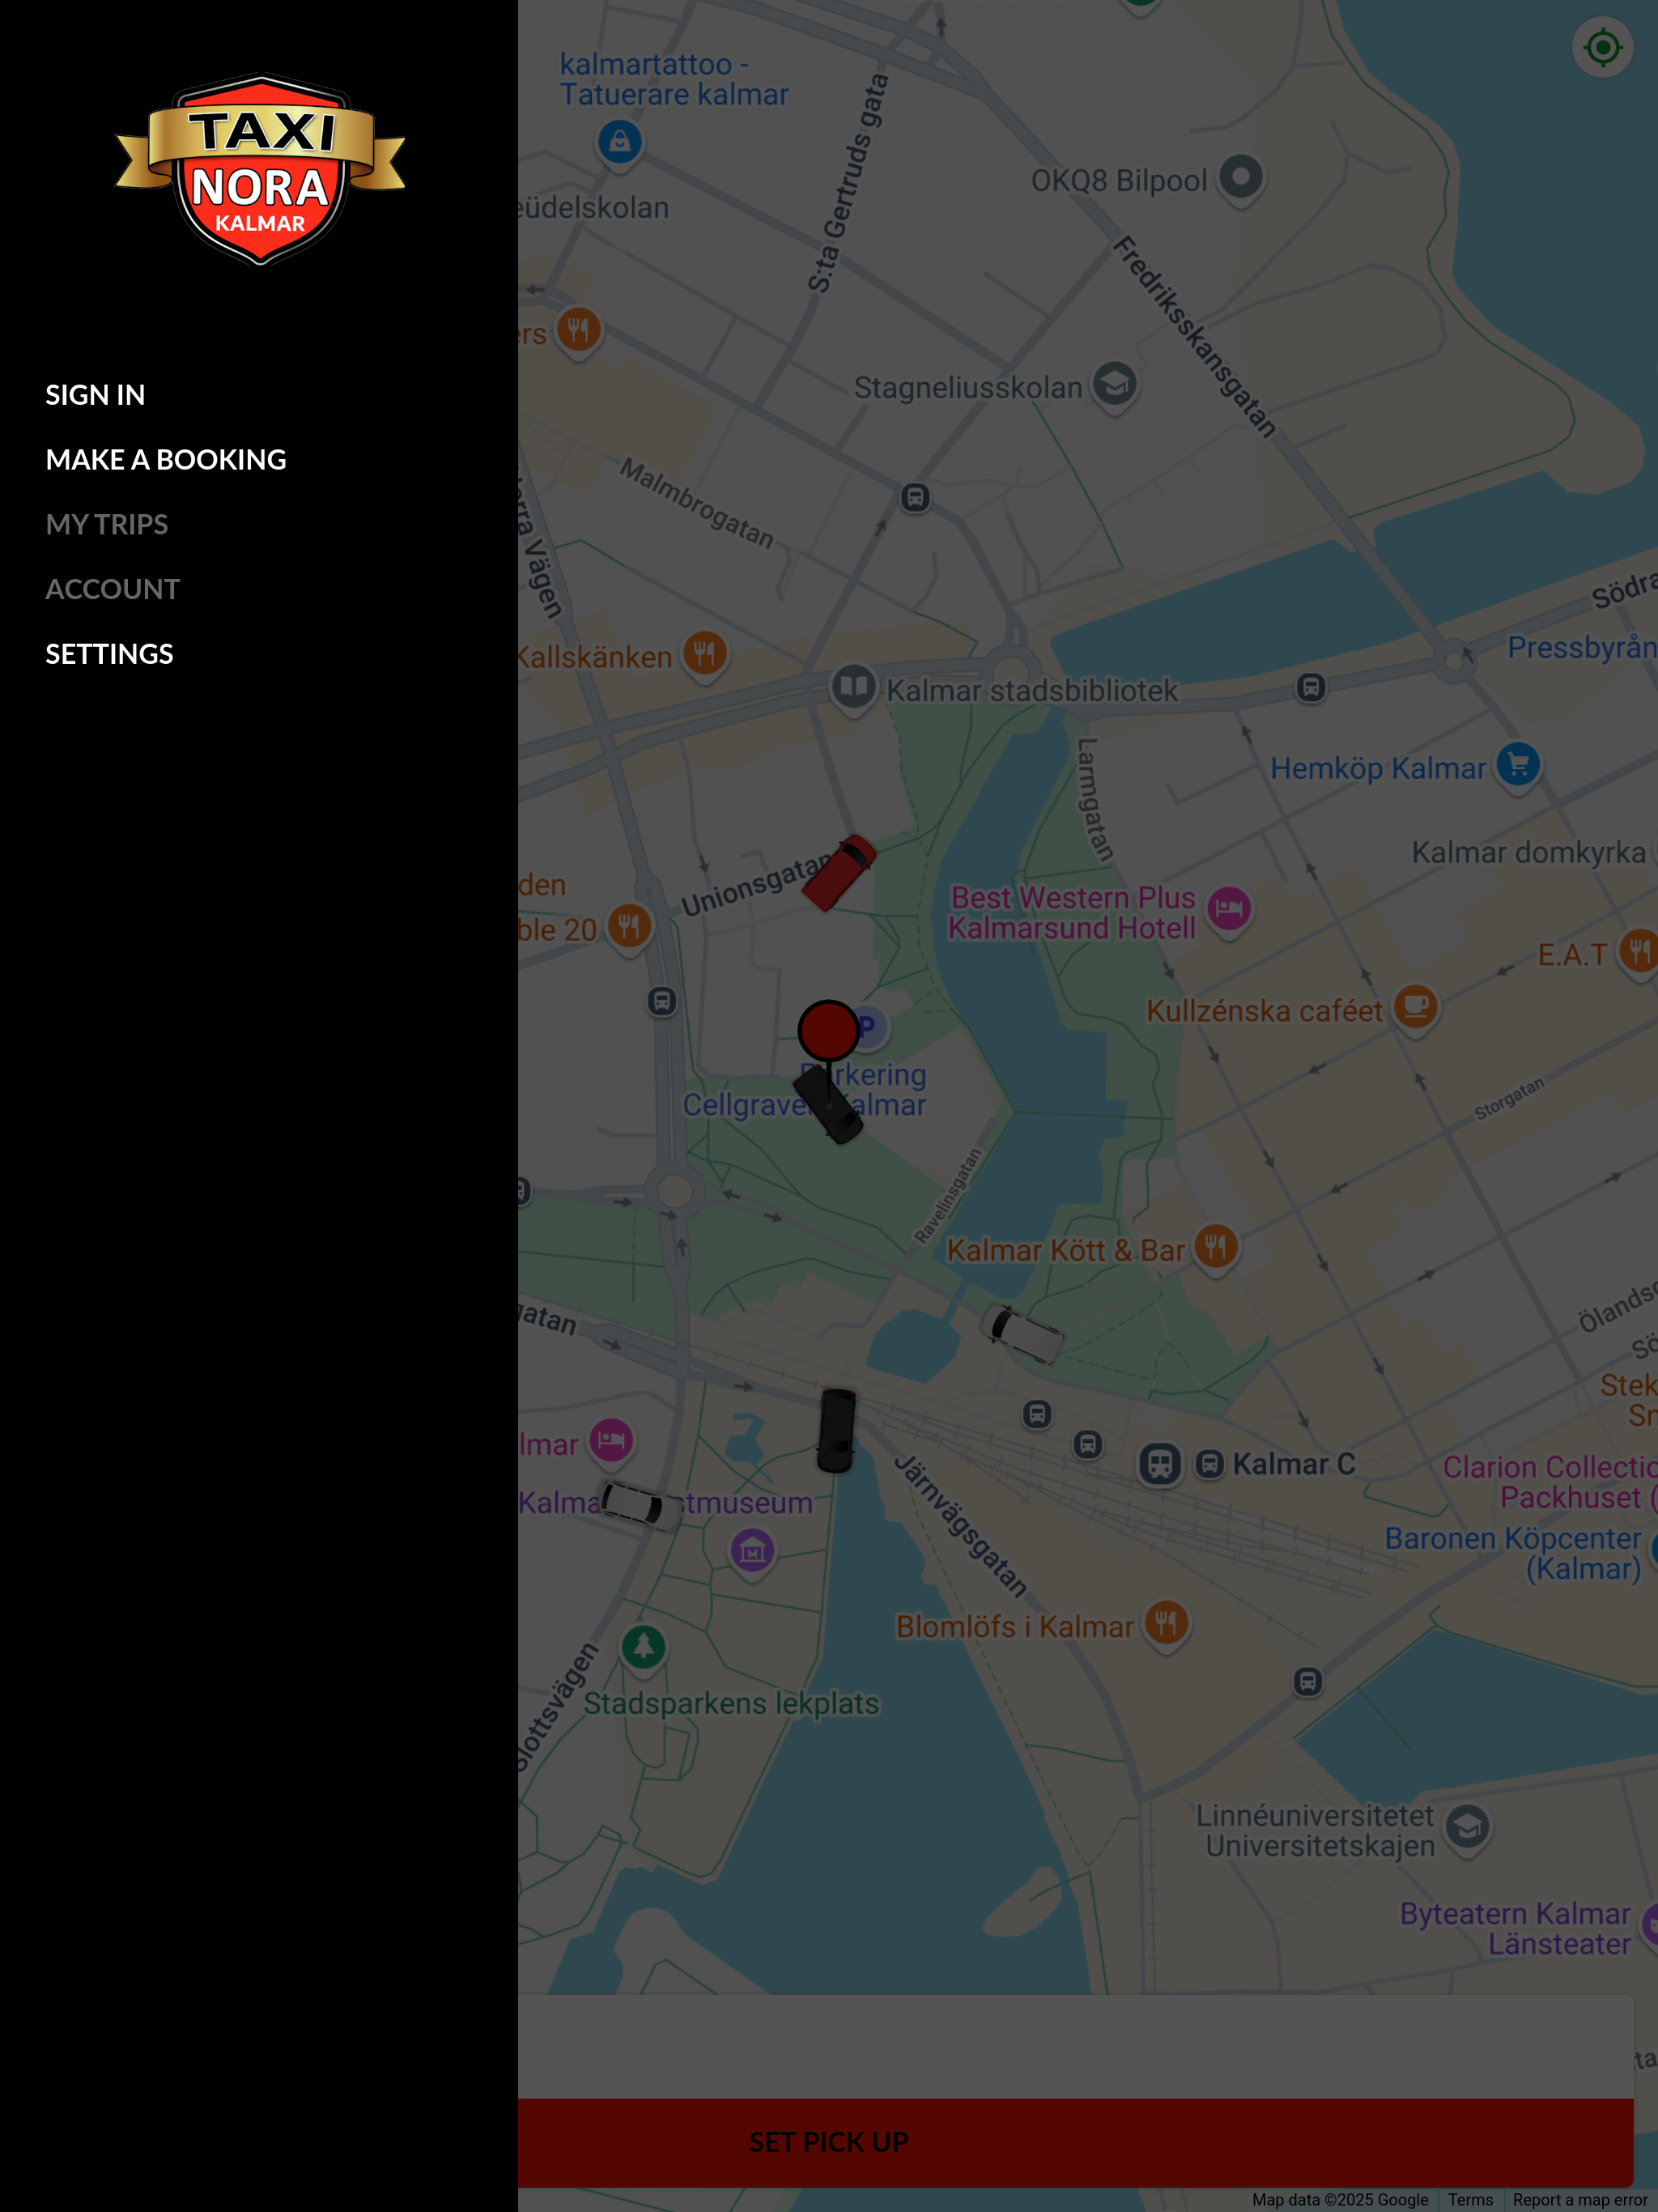Tap the Taxi Nora Kalmar logo
1658x2212 pixels.
pos(260,170)
